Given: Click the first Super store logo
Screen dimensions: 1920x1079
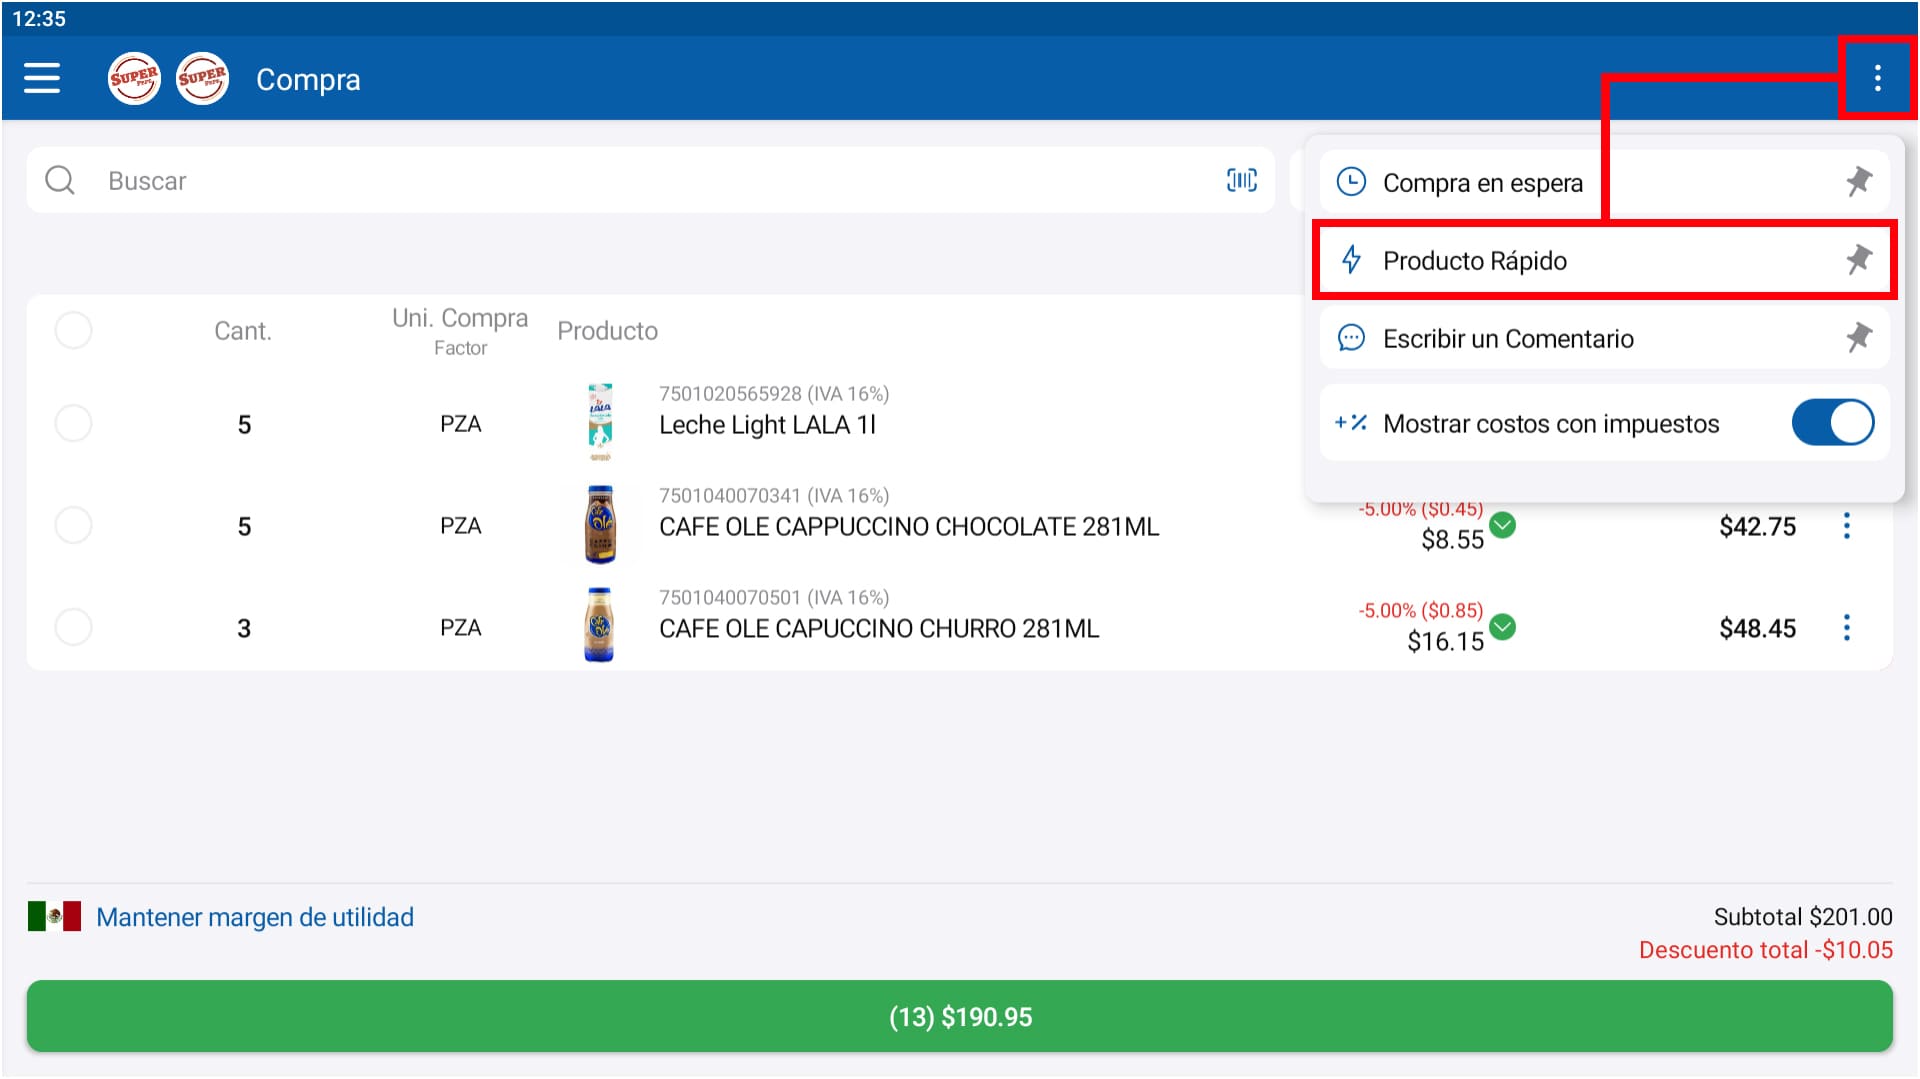Looking at the screenshot, I should (134, 78).
